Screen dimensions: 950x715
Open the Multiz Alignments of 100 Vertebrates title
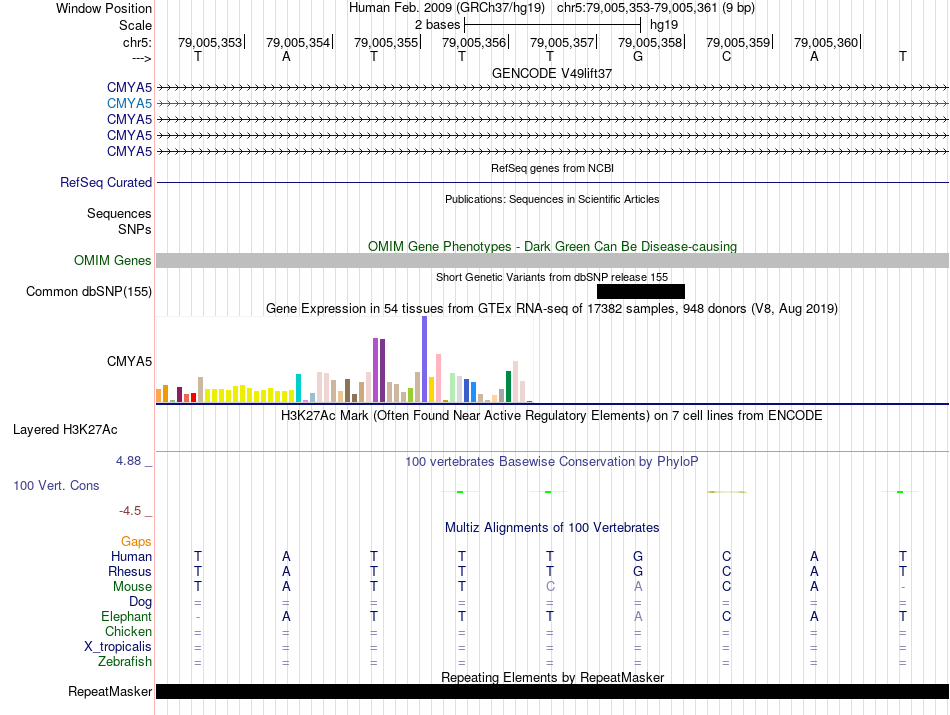tap(551, 527)
